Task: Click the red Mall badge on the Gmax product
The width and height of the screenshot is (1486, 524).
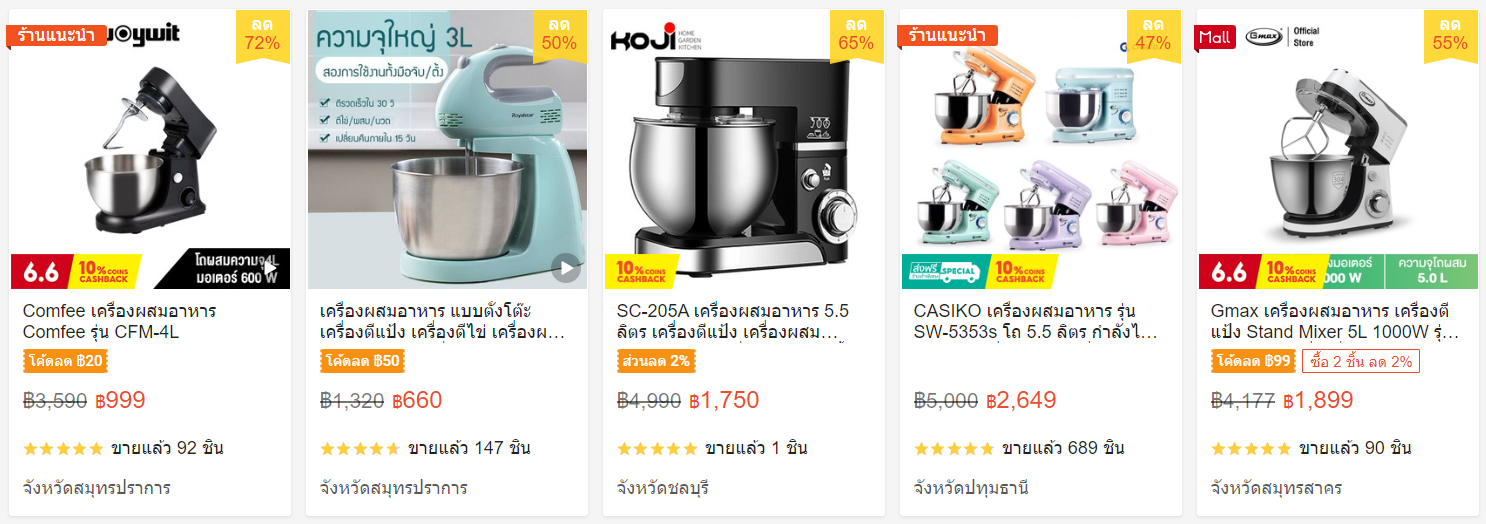Action: tap(1215, 37)
